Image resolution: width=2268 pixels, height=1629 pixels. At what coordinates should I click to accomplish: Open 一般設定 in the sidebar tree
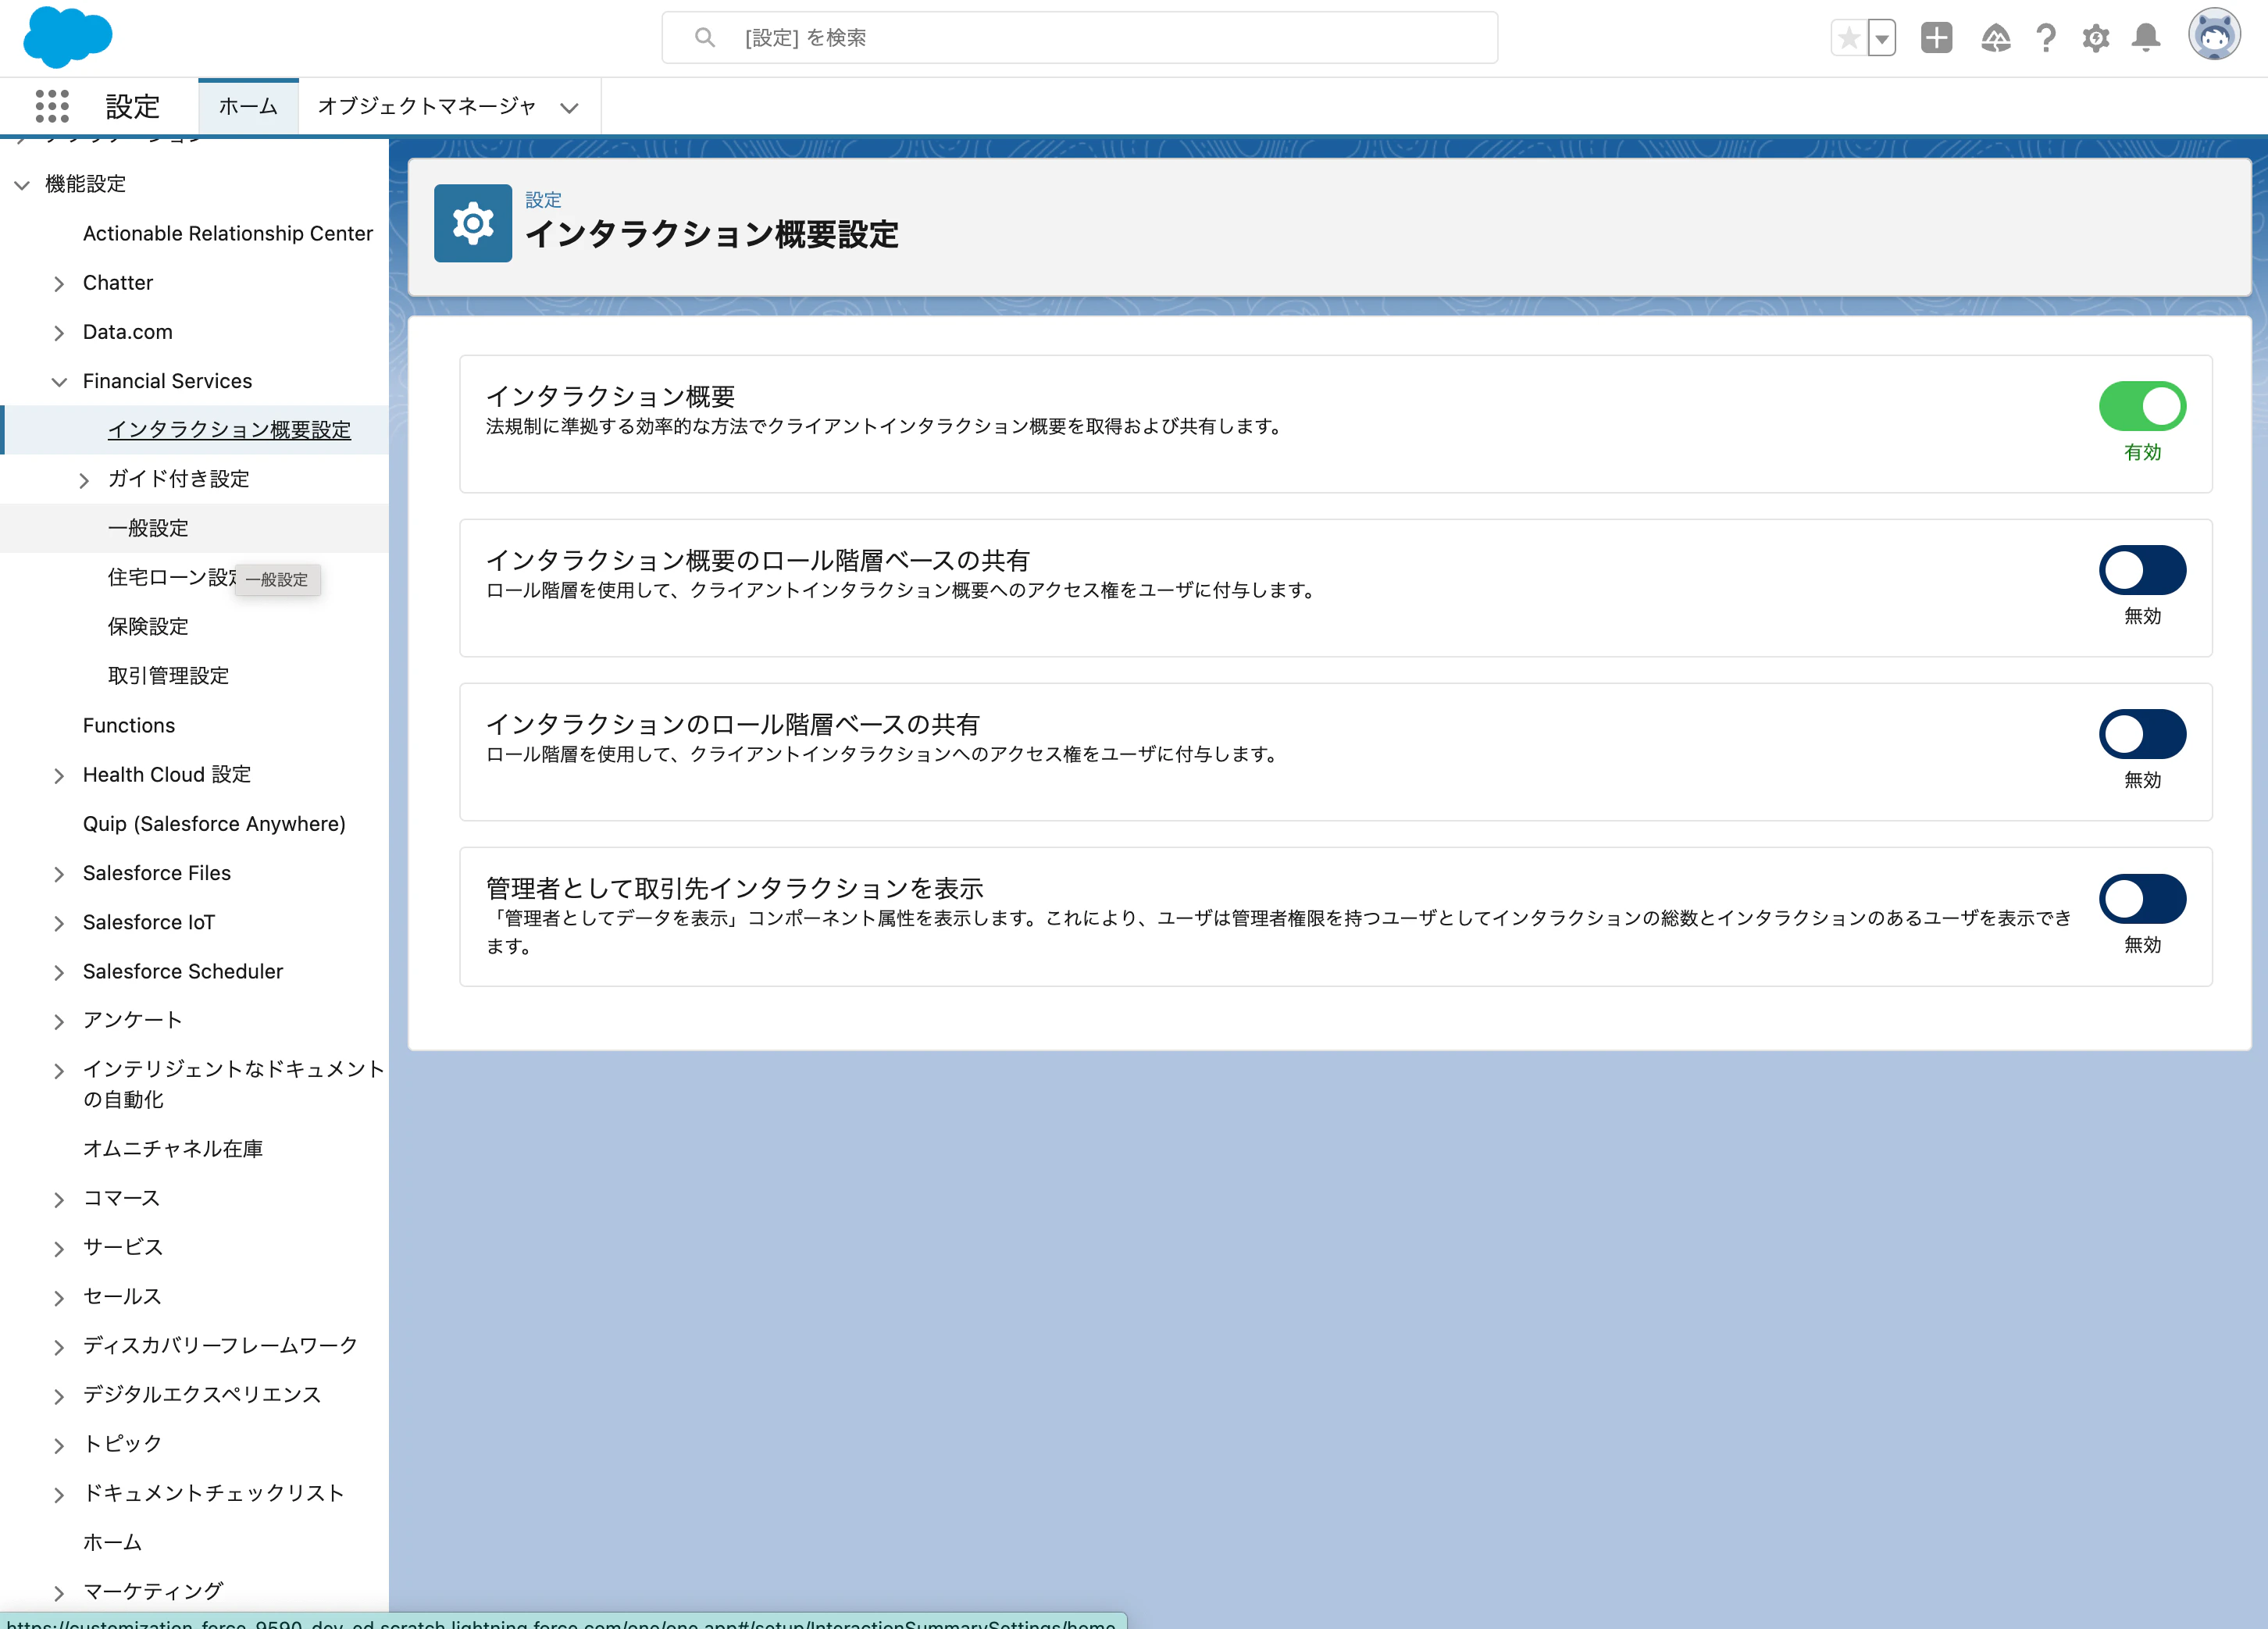[148, 528]
